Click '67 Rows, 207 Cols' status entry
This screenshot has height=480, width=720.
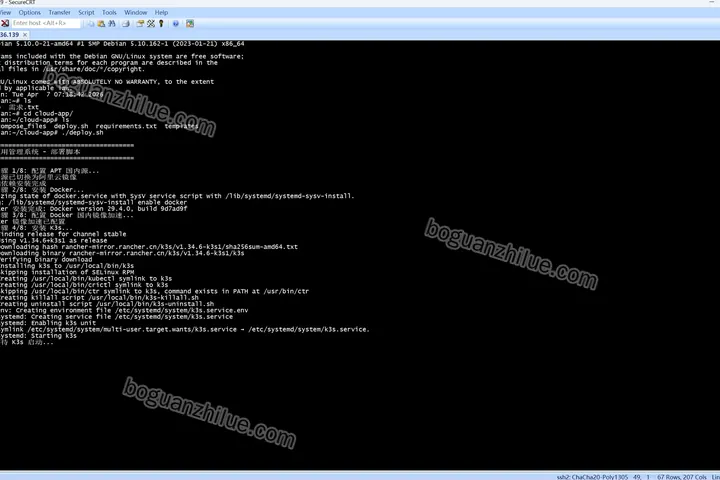click(x=682, y=477)
